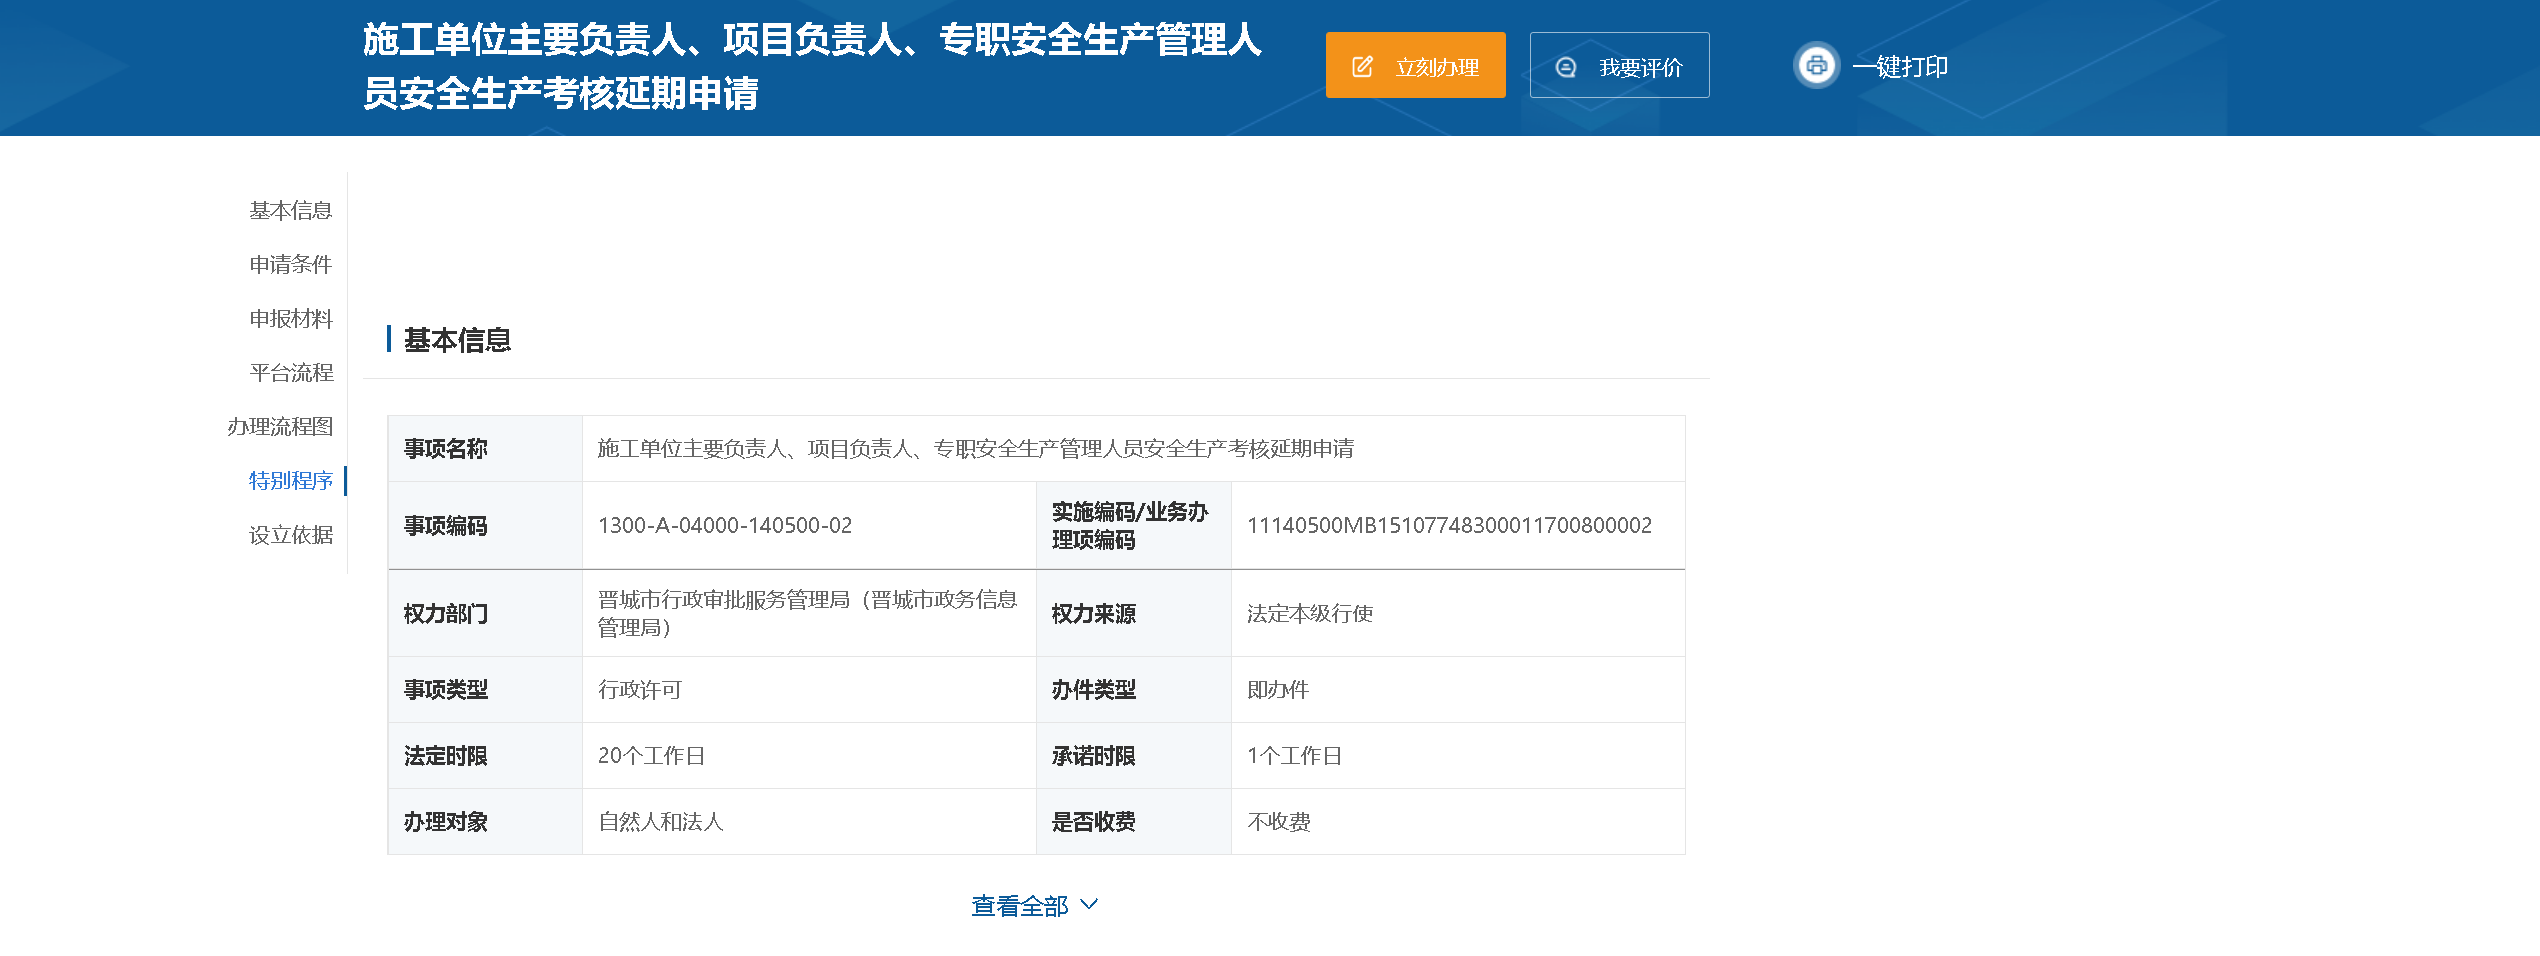Click the 事项编码 value 1300-A-04000-140500-02
This screenshot has width=2540, height=956.
(x=725, y=526)
